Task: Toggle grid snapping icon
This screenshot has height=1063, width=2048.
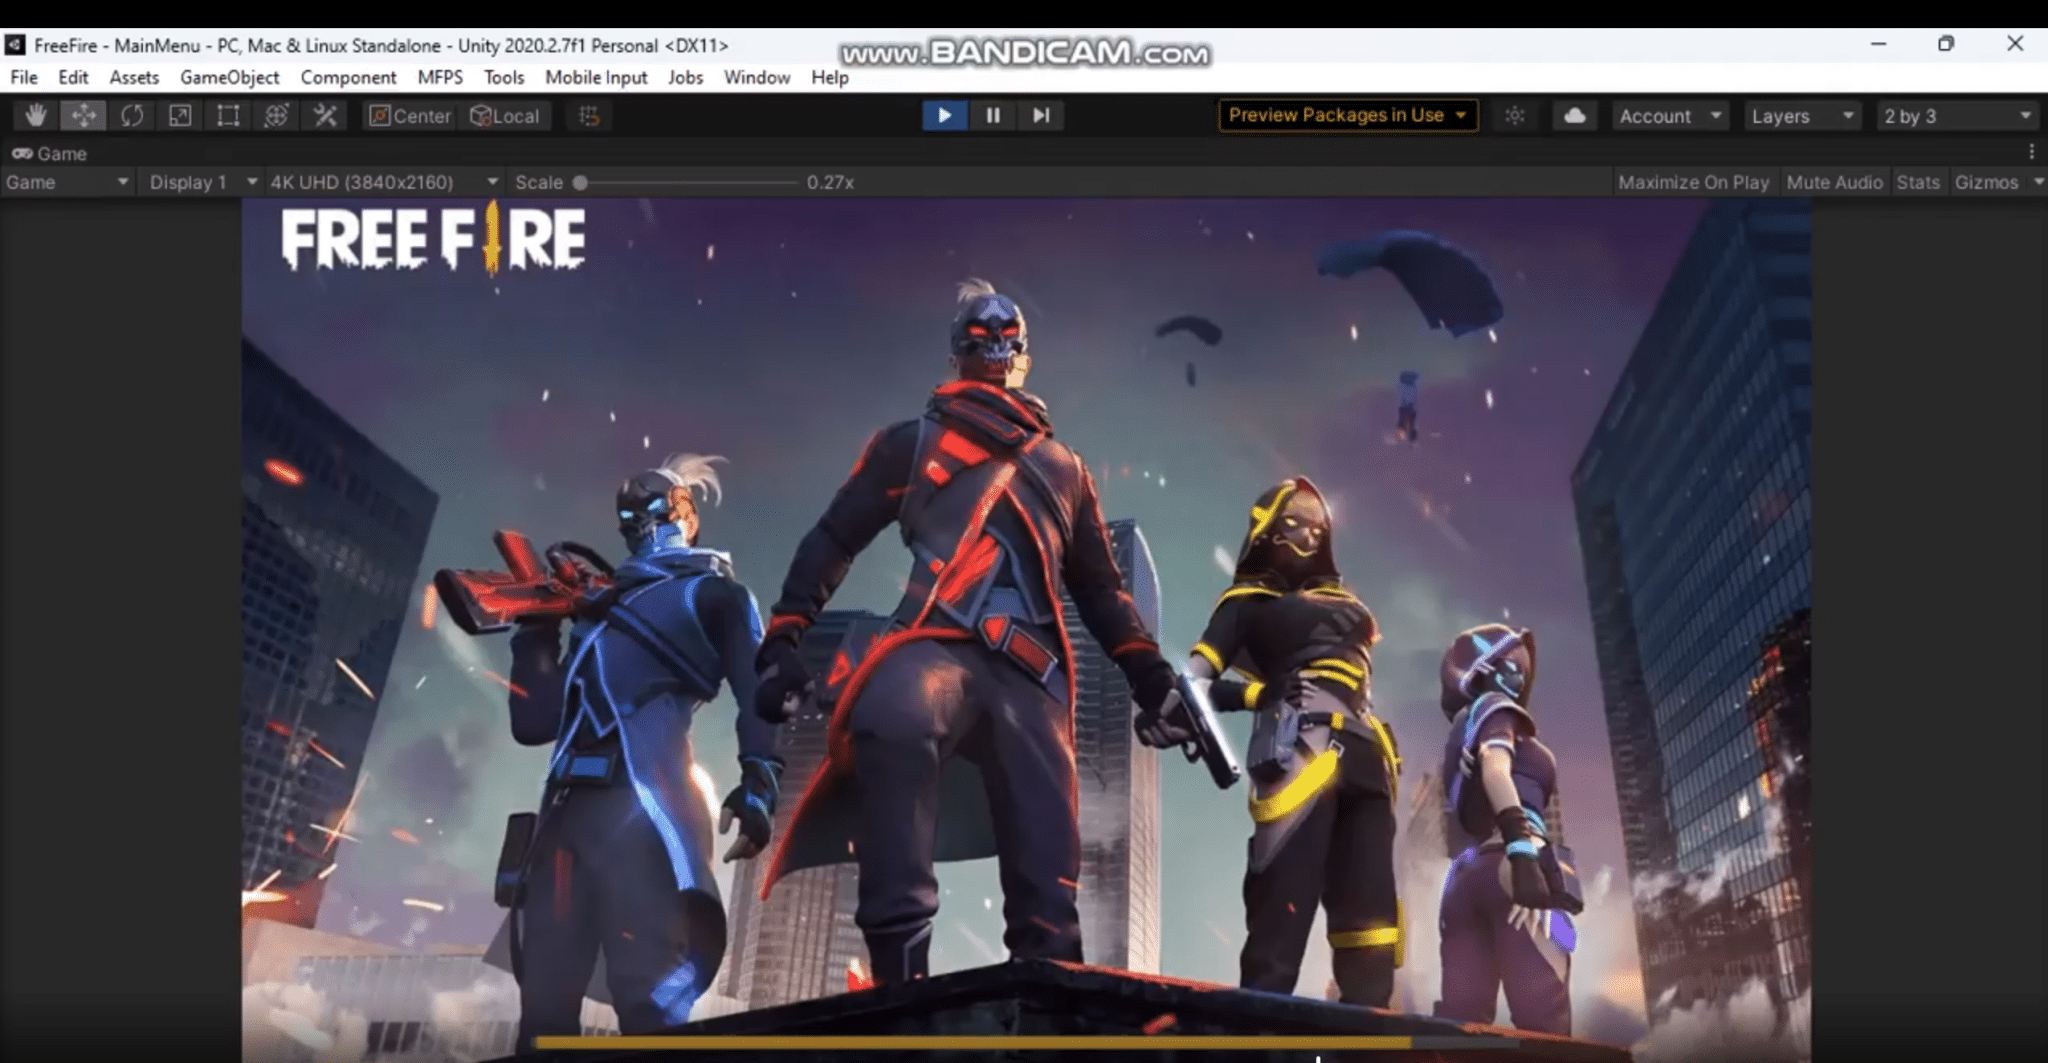Action: [589, 116]
